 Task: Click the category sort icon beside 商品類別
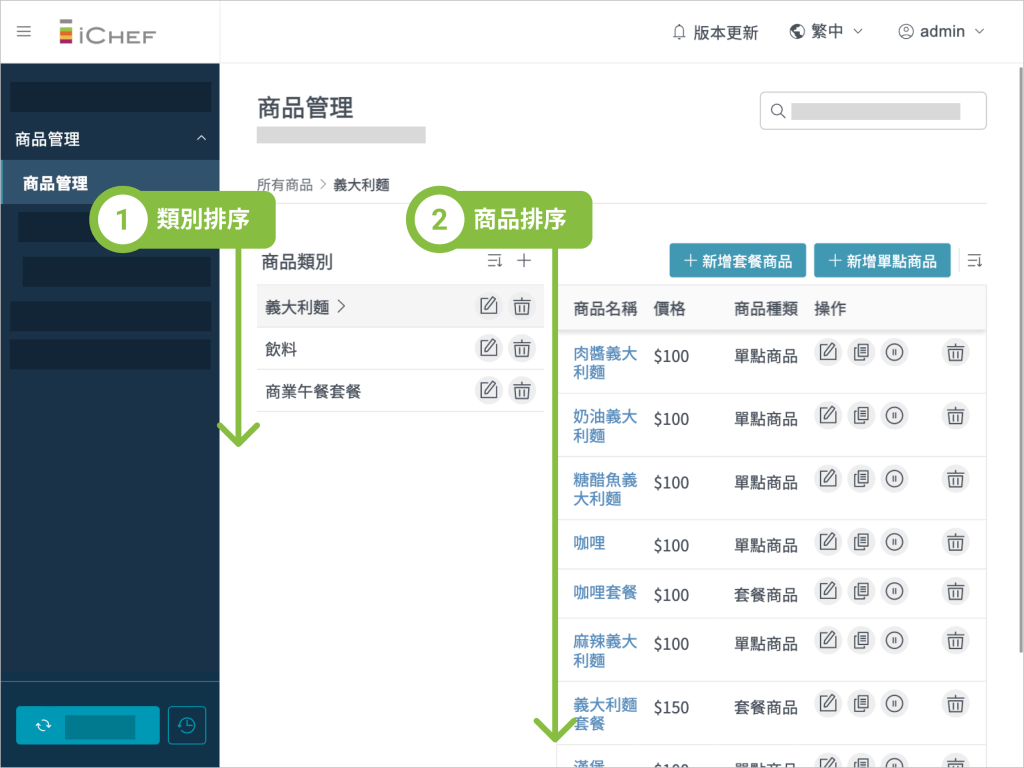(494, 262)
